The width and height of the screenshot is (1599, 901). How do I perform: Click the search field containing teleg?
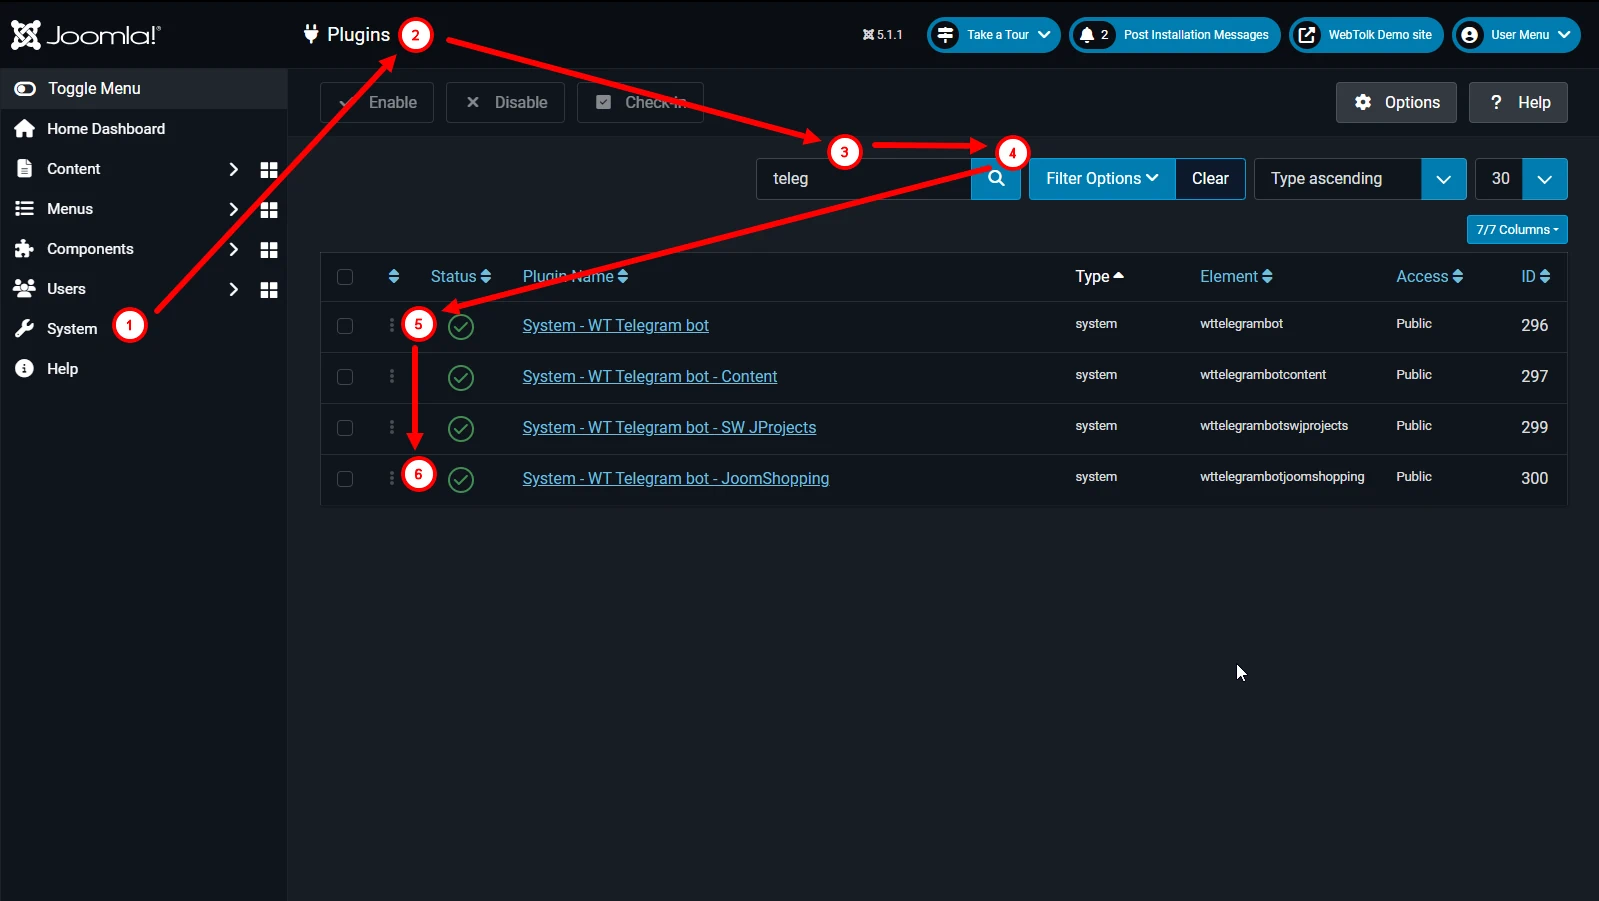[864, 179]
